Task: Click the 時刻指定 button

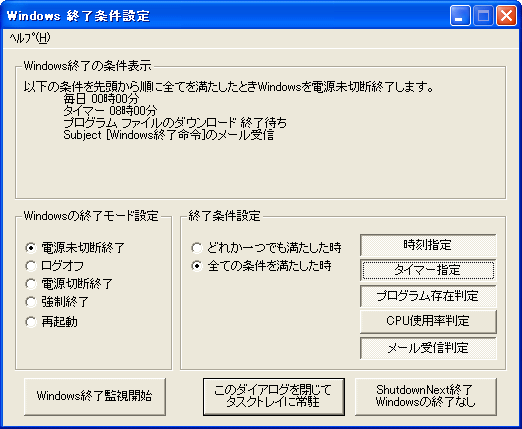Action: (428, 245)
